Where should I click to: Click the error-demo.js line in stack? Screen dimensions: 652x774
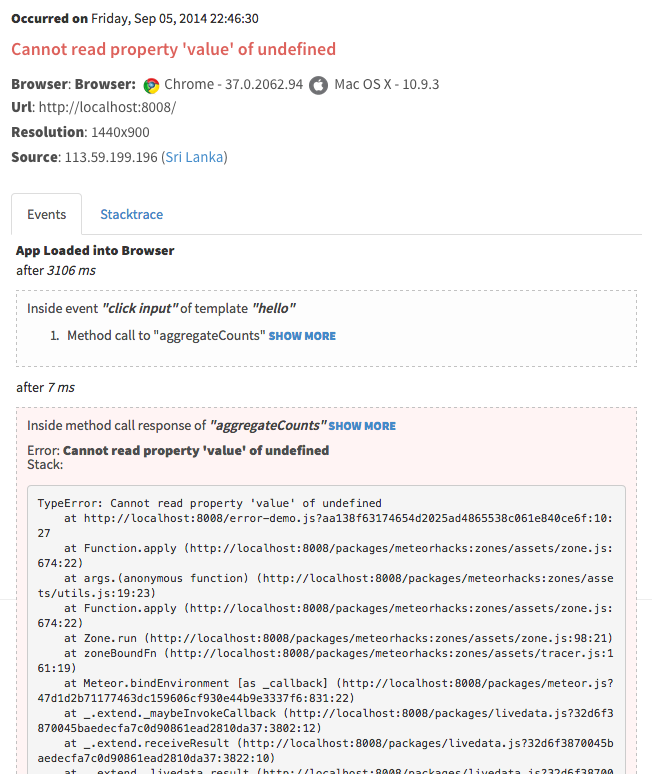(x=325, y=526)
